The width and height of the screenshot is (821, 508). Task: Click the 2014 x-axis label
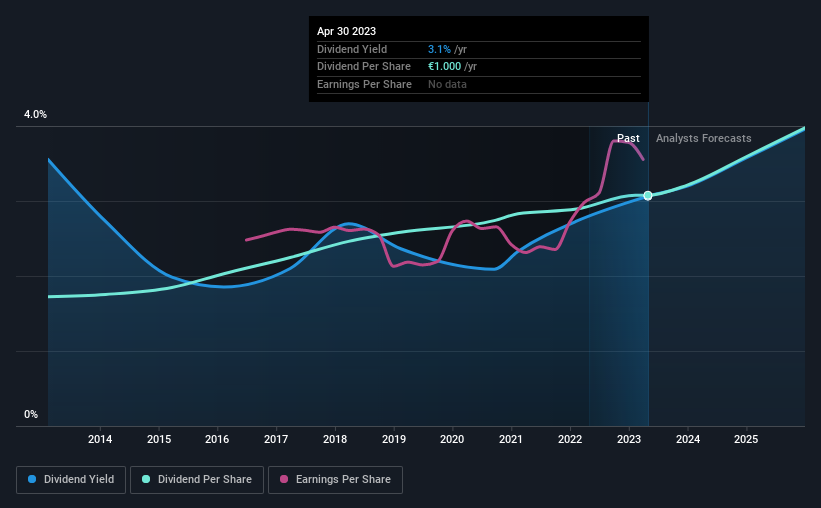click(99, 439)
